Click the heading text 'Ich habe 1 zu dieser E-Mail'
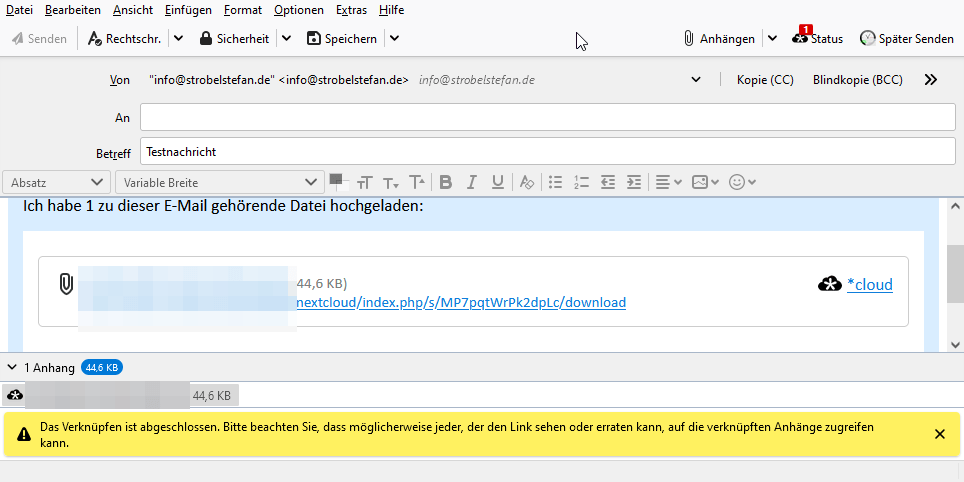 [x=114, y=206]
